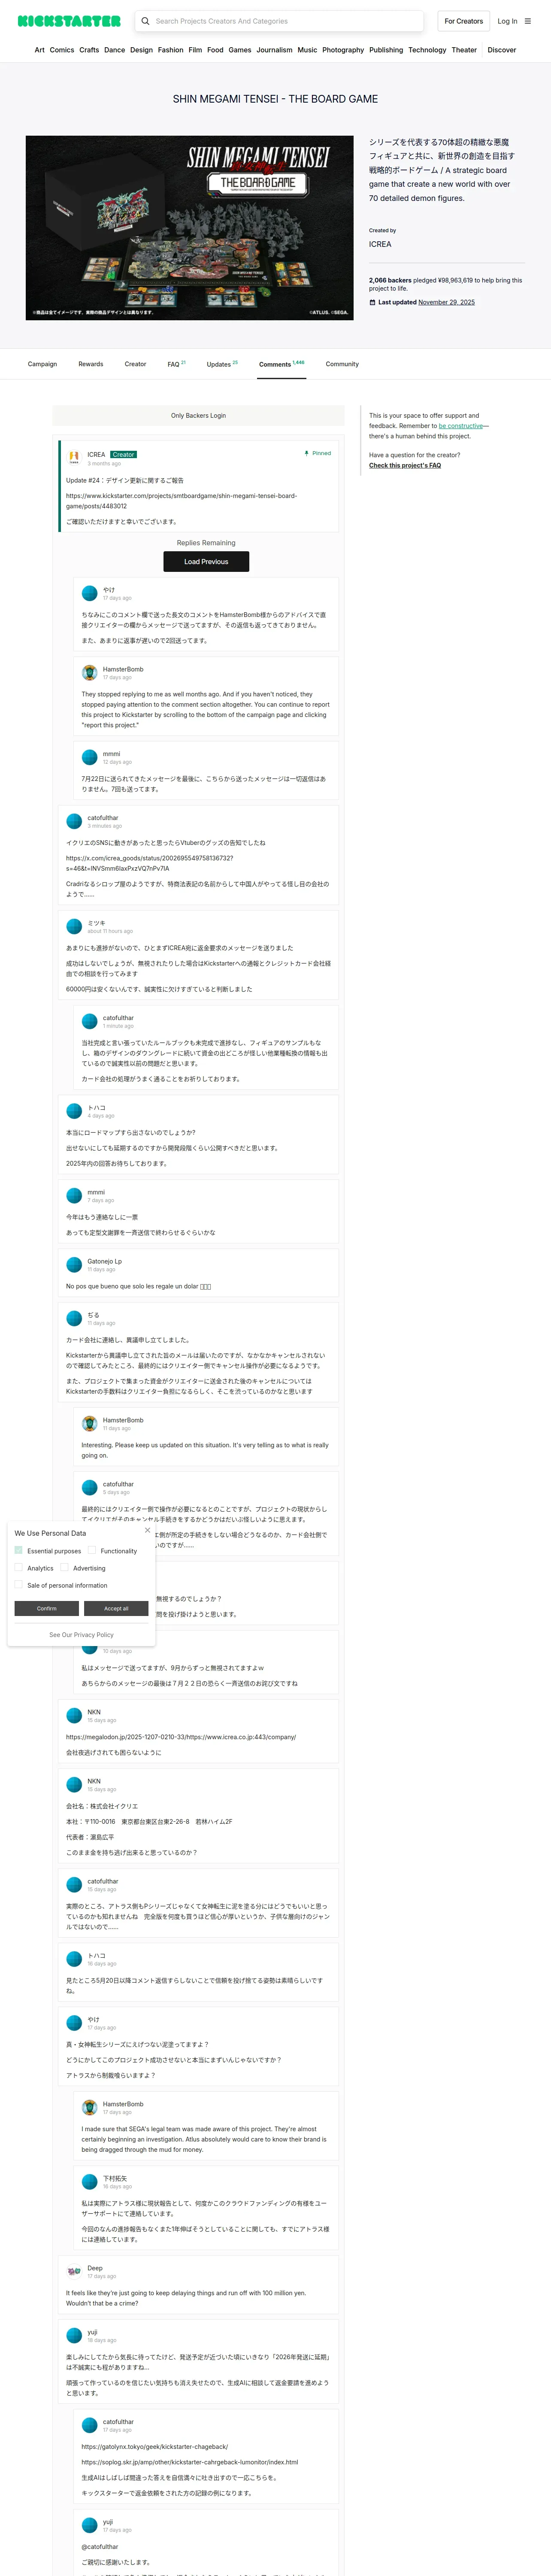Click the search magnifier icon

click(145, 21)
